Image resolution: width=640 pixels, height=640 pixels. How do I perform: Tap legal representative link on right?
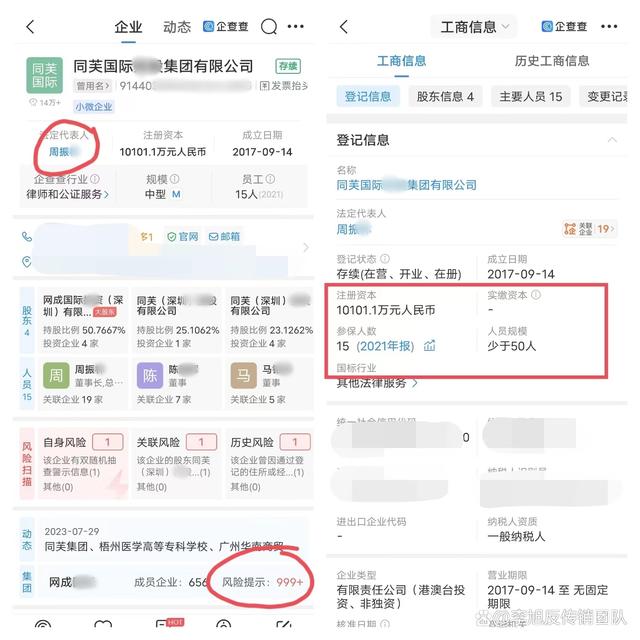pos(353,229)
